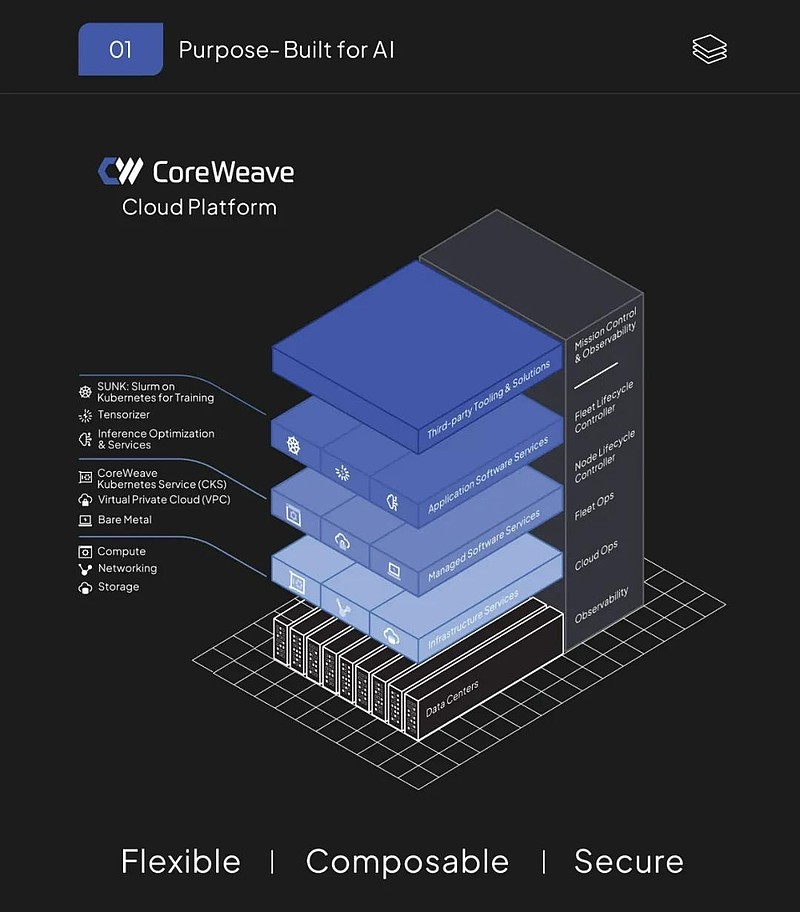
Task: Click 'Cloud Ops' on side panel
Action: 596,556
